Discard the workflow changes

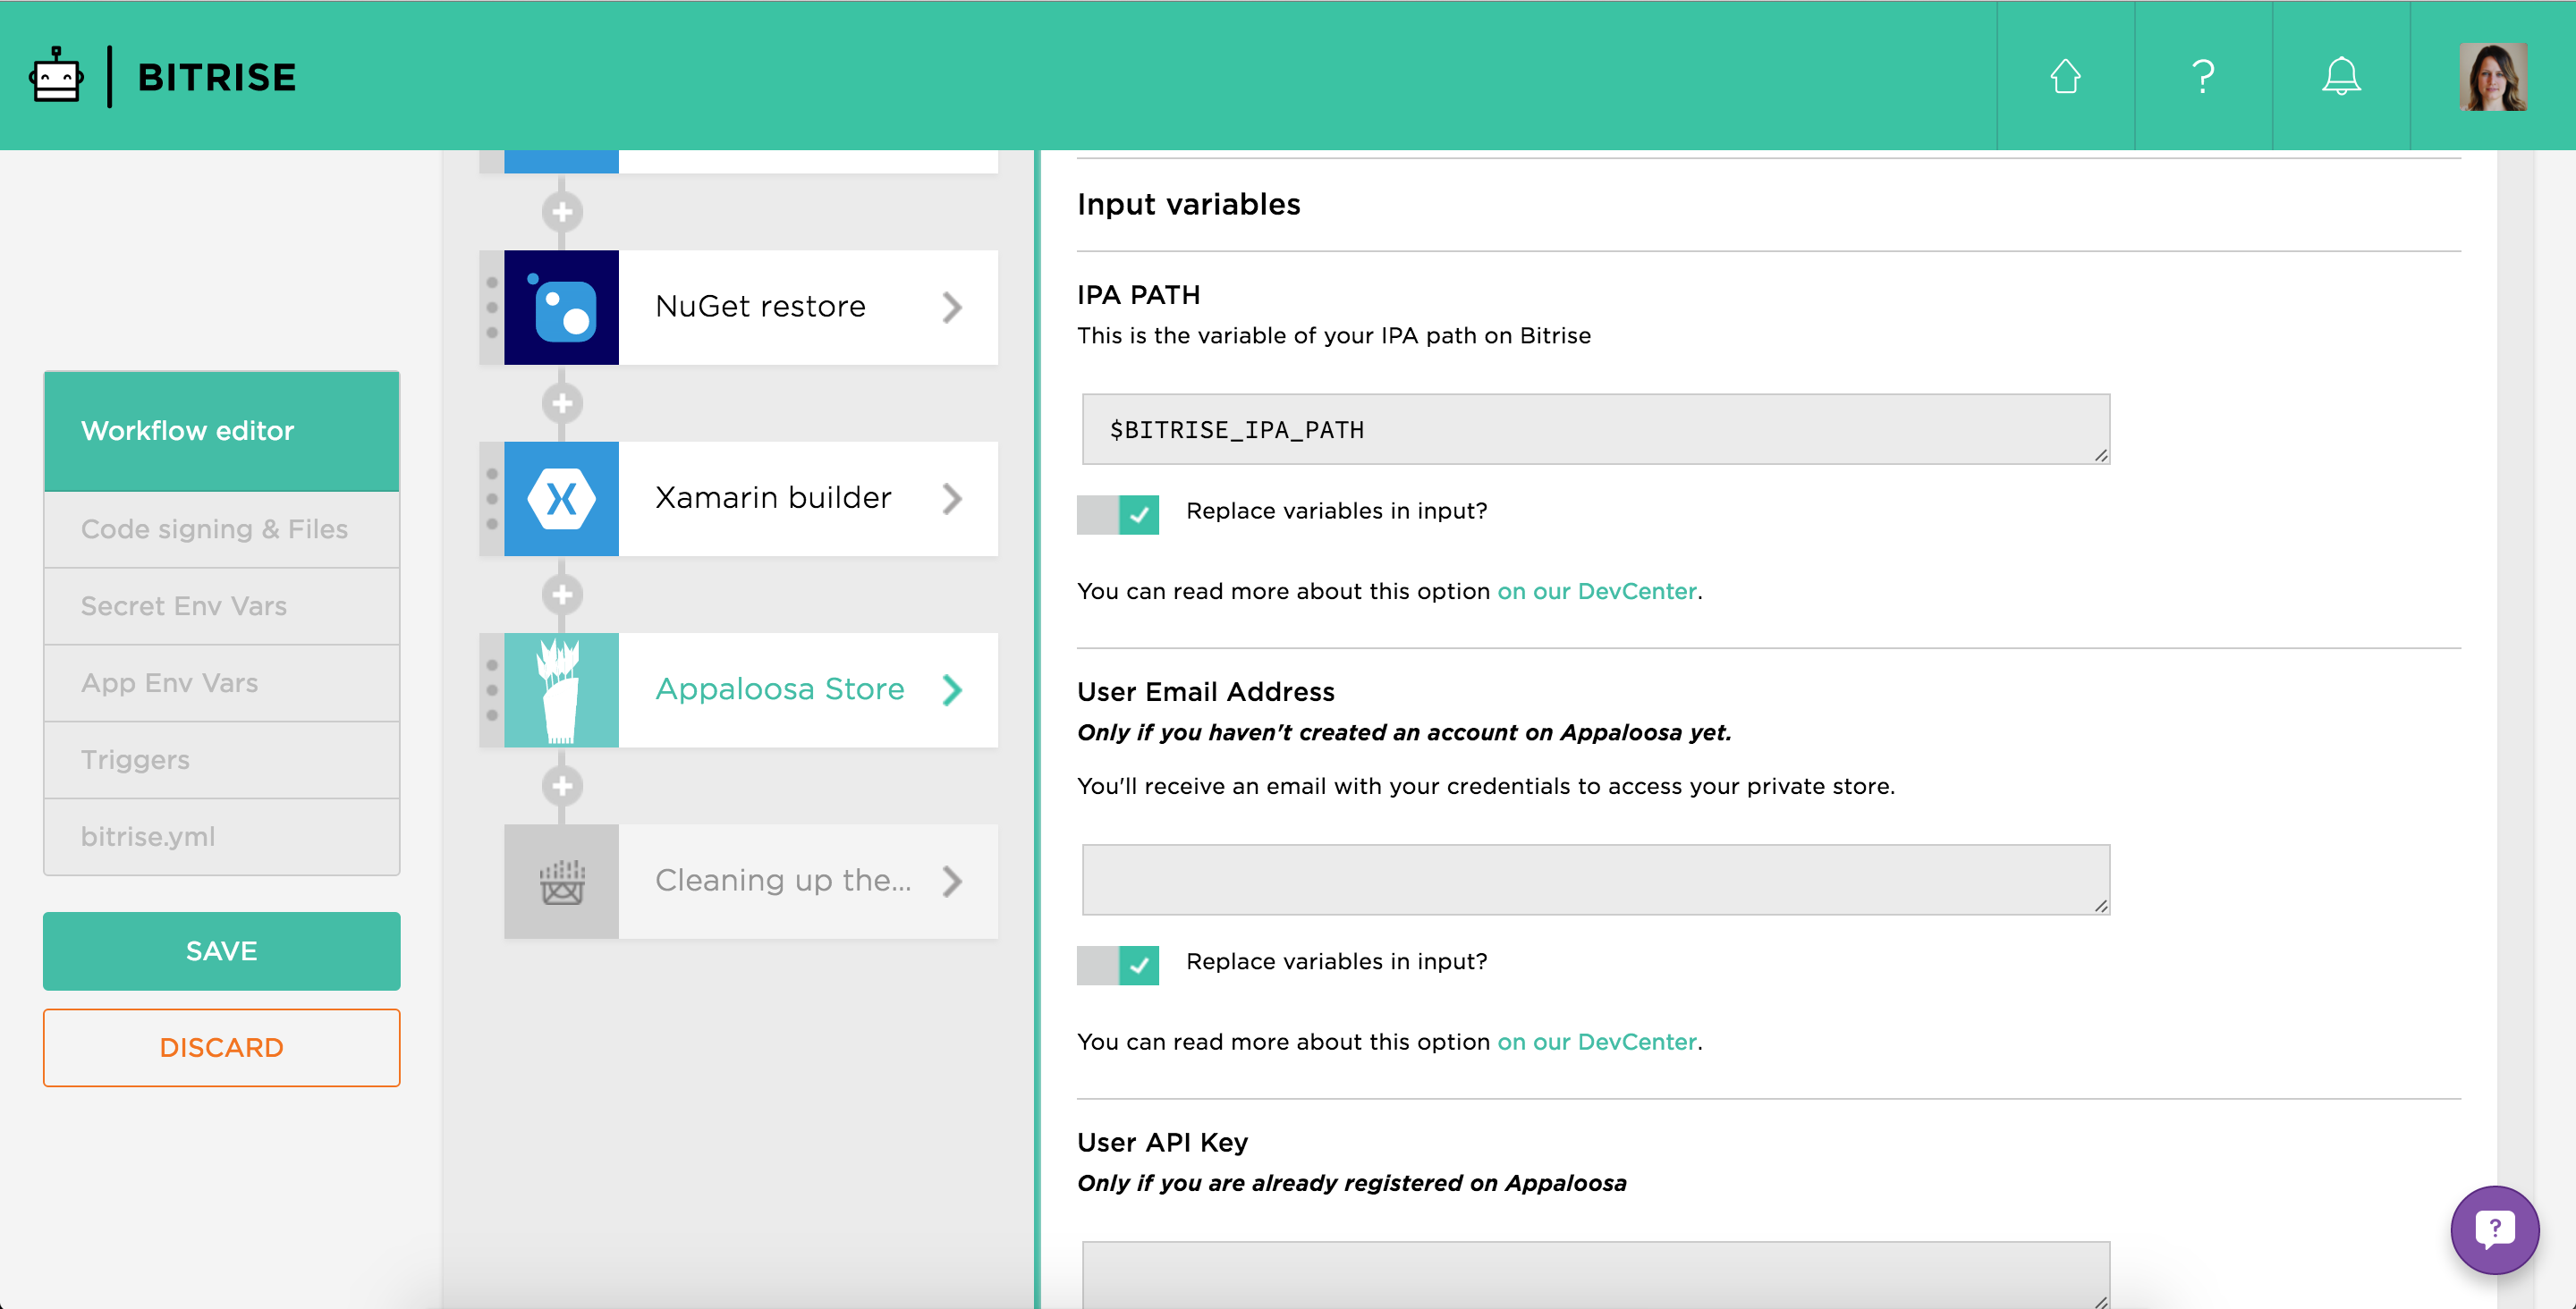pyautogui.click(x=222, y=1048)
